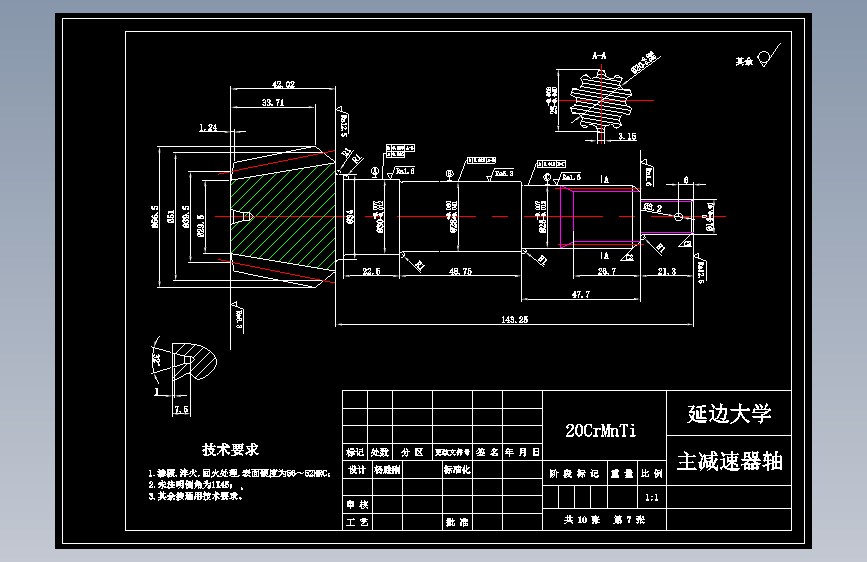Image resolution: width=867 pixels, height=562 pixels.
Task: Select the spline cross-section A-A view
Action: 601,101
